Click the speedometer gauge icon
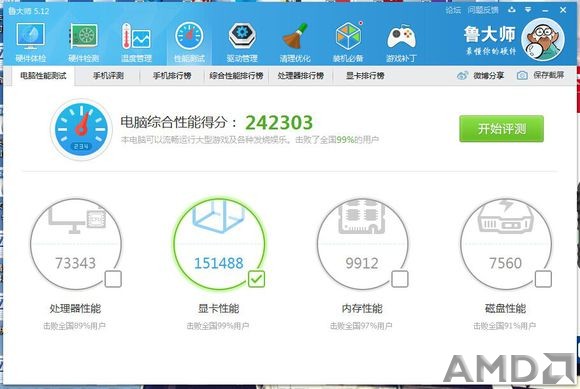This screenshot has height=389, width=580. point(81,129)
